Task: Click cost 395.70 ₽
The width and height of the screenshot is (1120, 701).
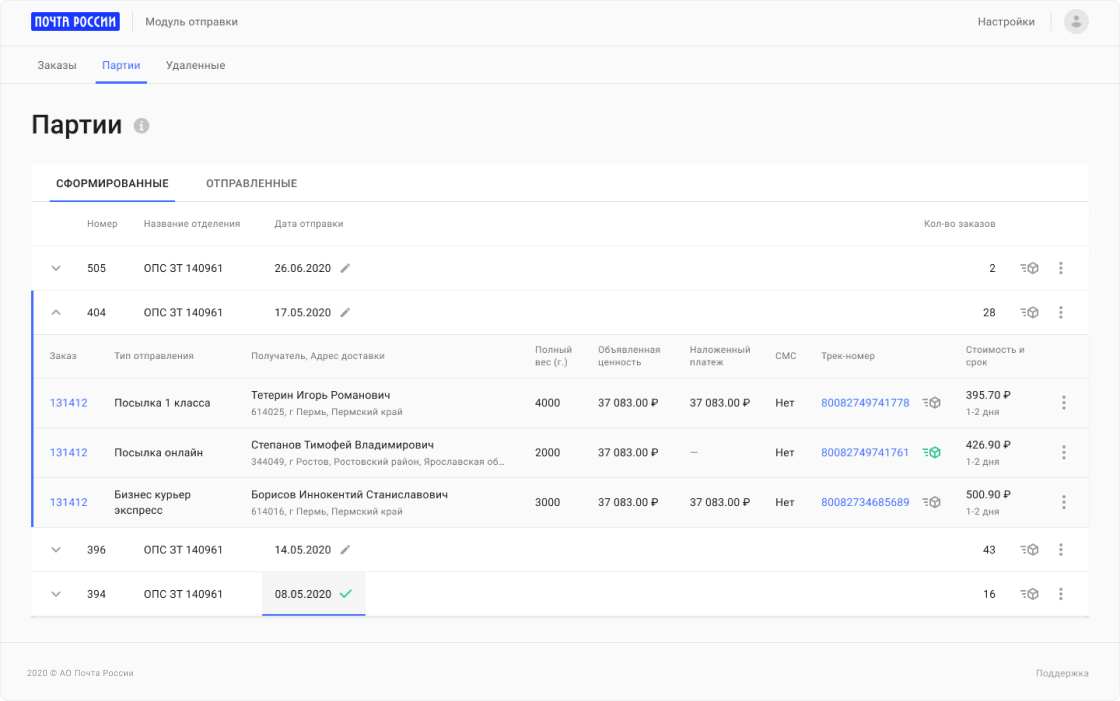Action: [988, 395]
